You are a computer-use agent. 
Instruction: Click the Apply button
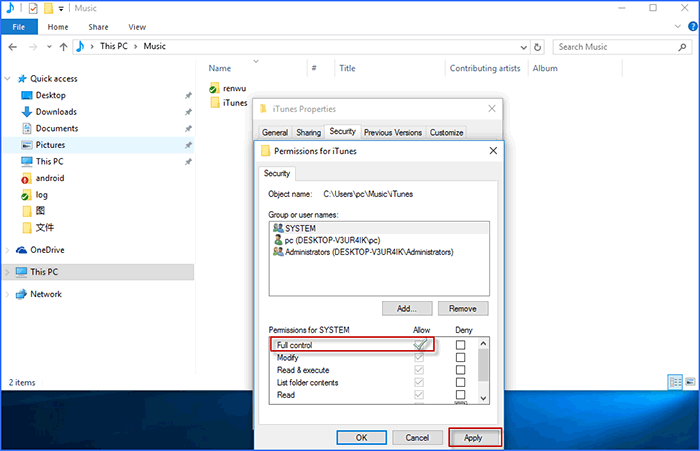coord(474,438)
